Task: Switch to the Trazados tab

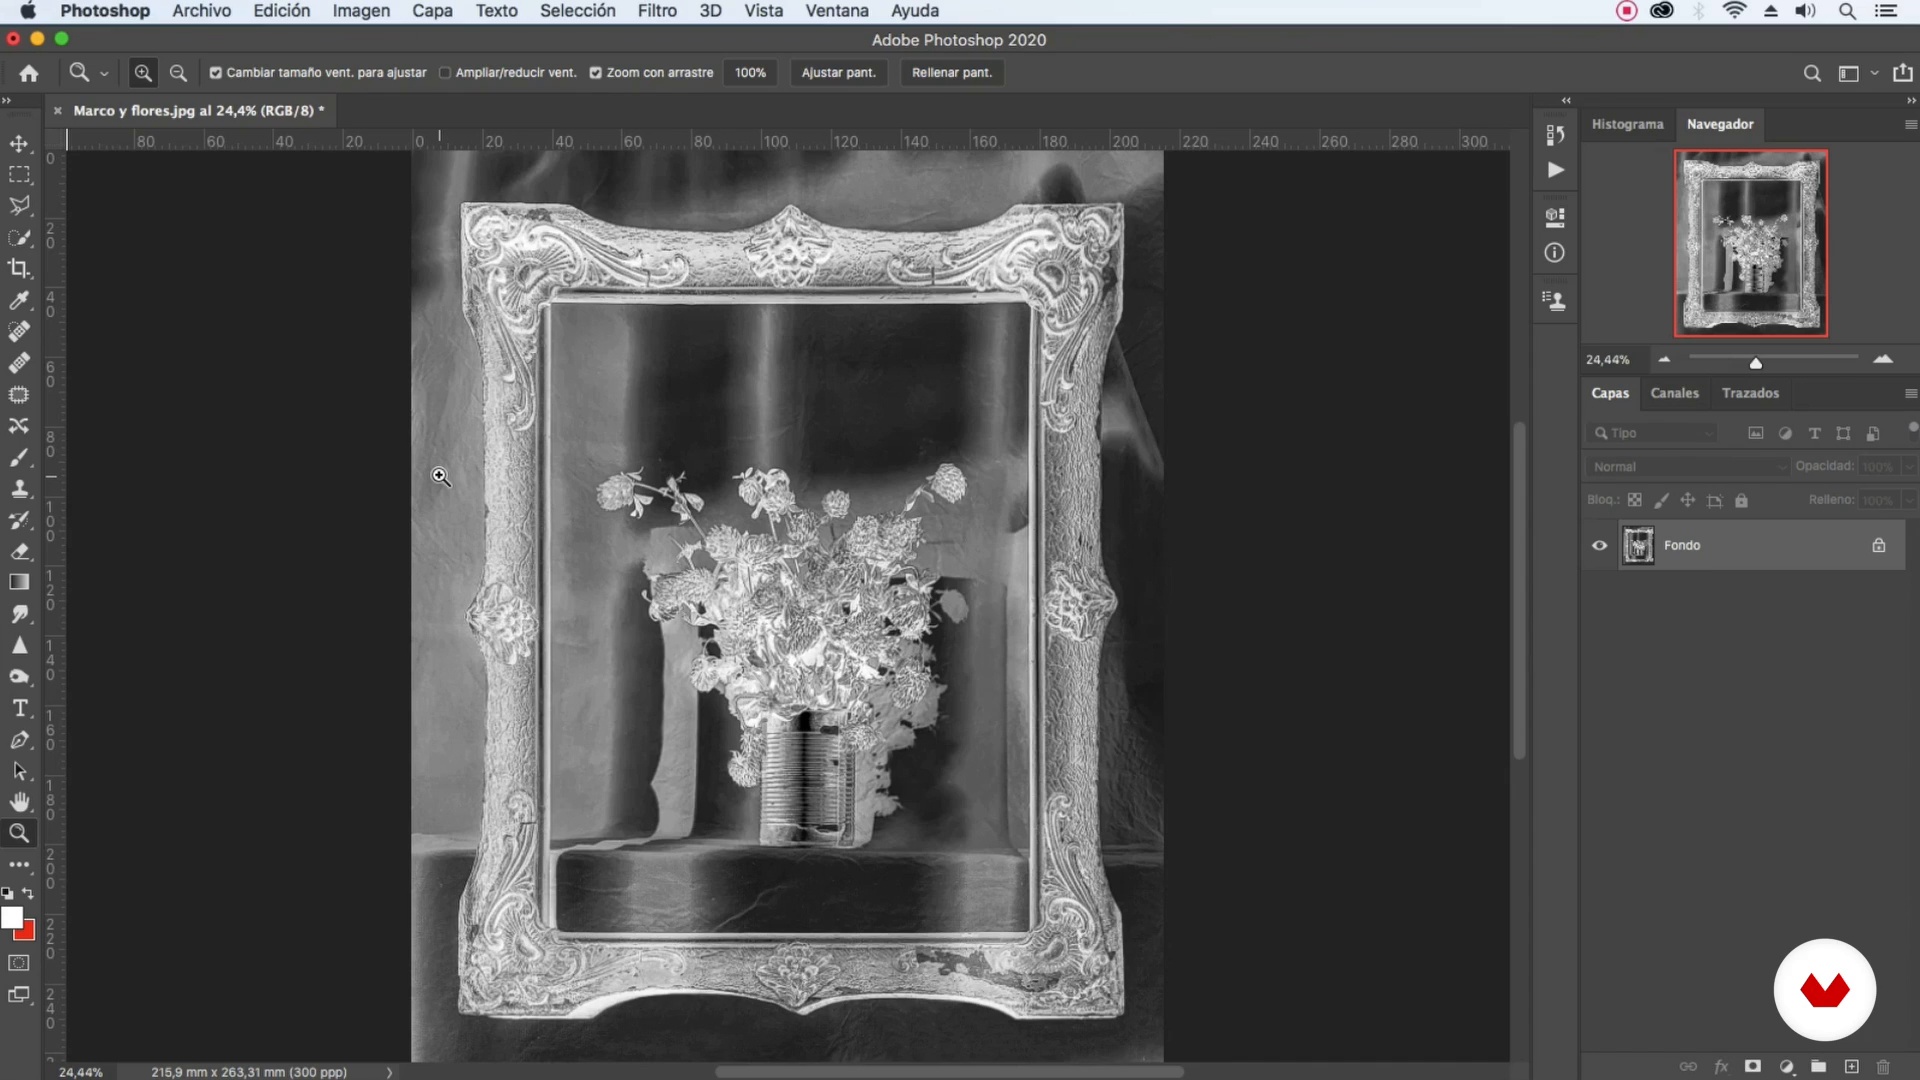Action: tap(1750, 393)
